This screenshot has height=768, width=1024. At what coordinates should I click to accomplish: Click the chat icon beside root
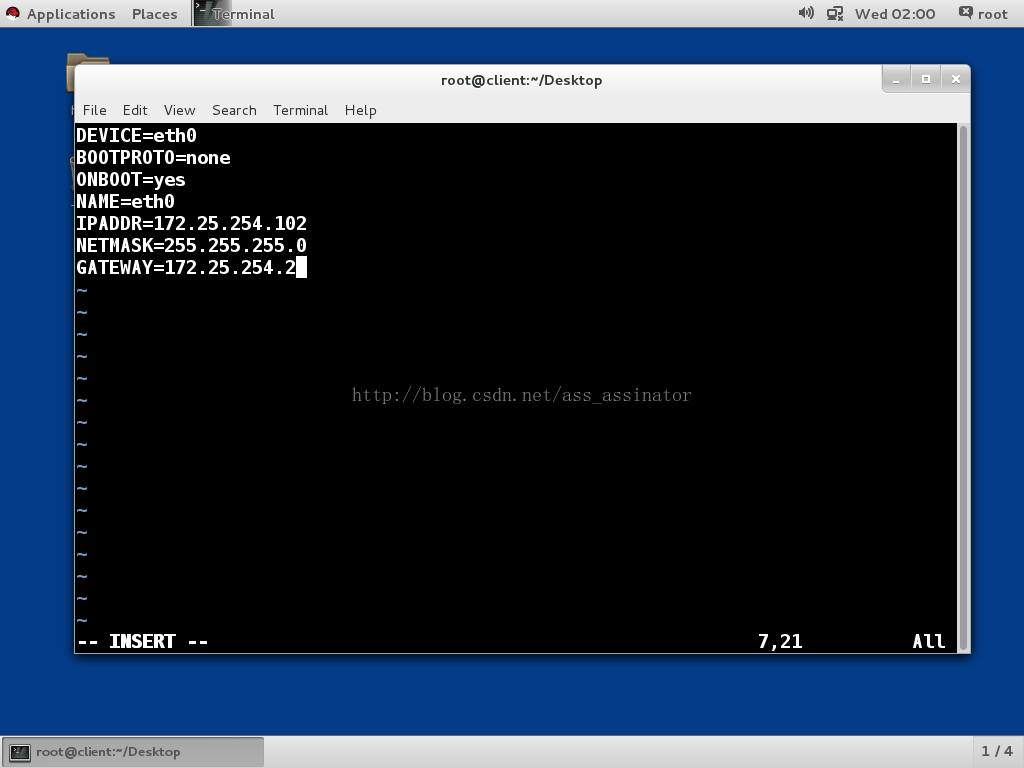pos(965,12)
